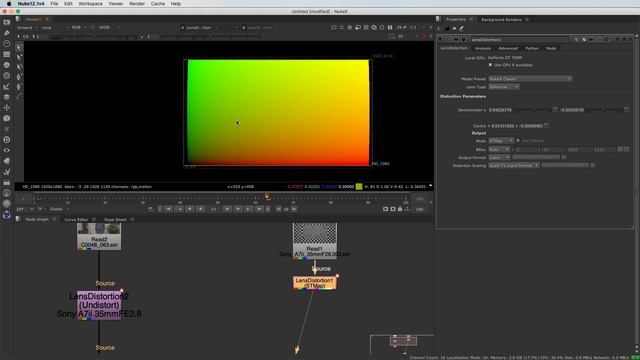This screenshot has width=640, height=360.
Task: Open the Keyer nodes menu in left toolbar
Action: 7,86
